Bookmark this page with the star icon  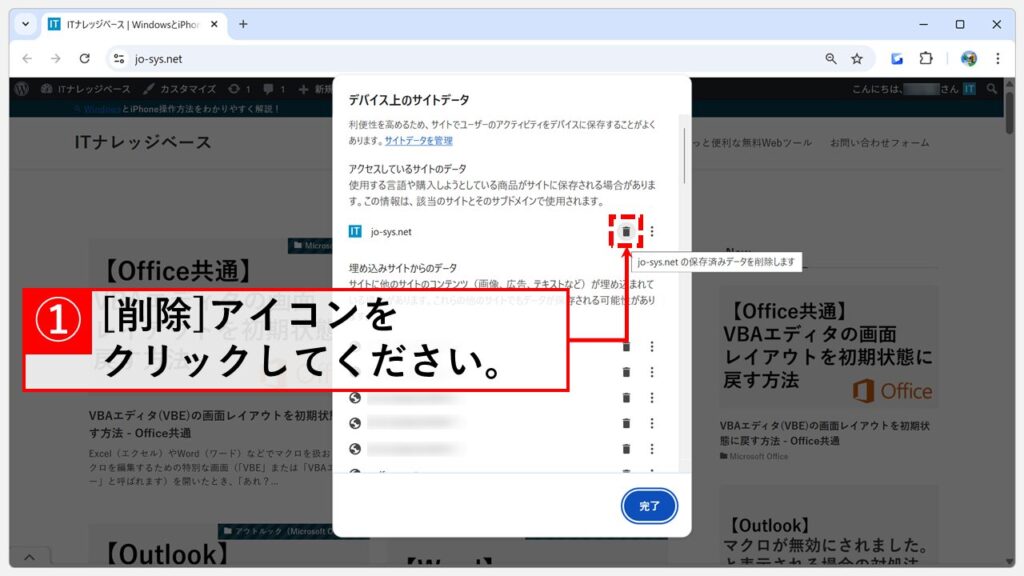click(857, 59)
